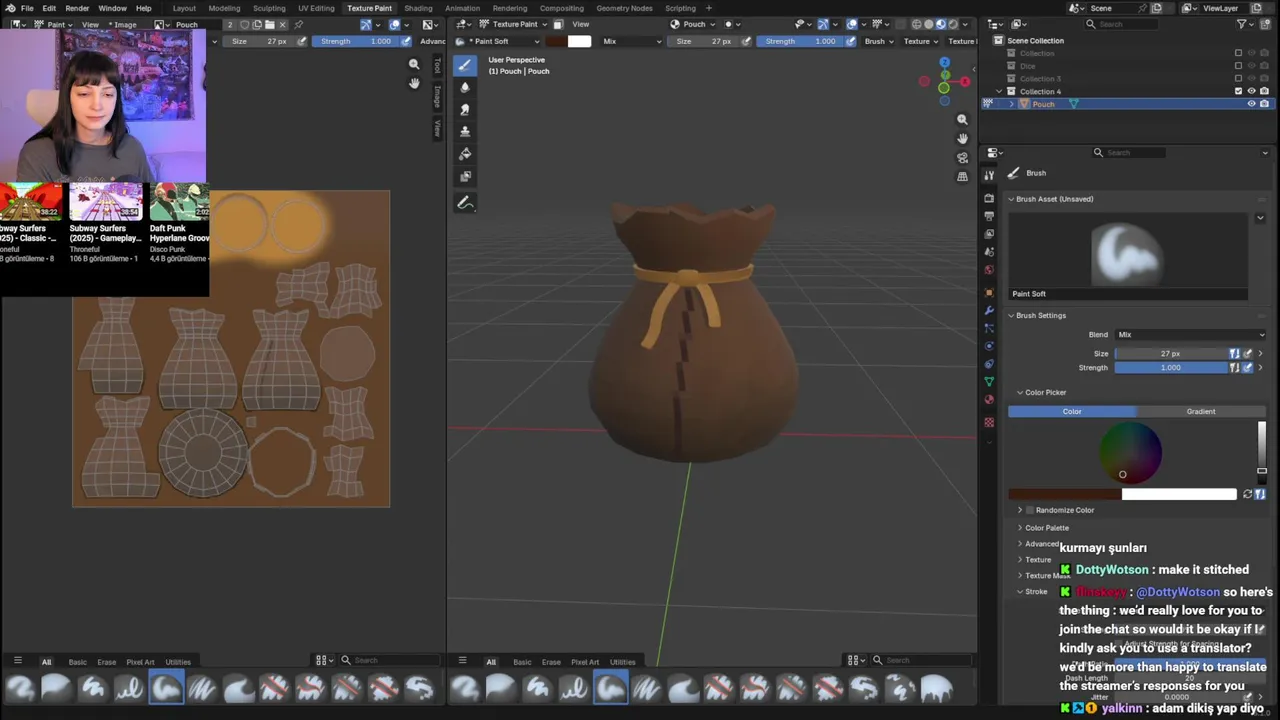1280x720 pixels.
Task: Collapse Collection 4 in the outliner
Action: click(999, 91)
